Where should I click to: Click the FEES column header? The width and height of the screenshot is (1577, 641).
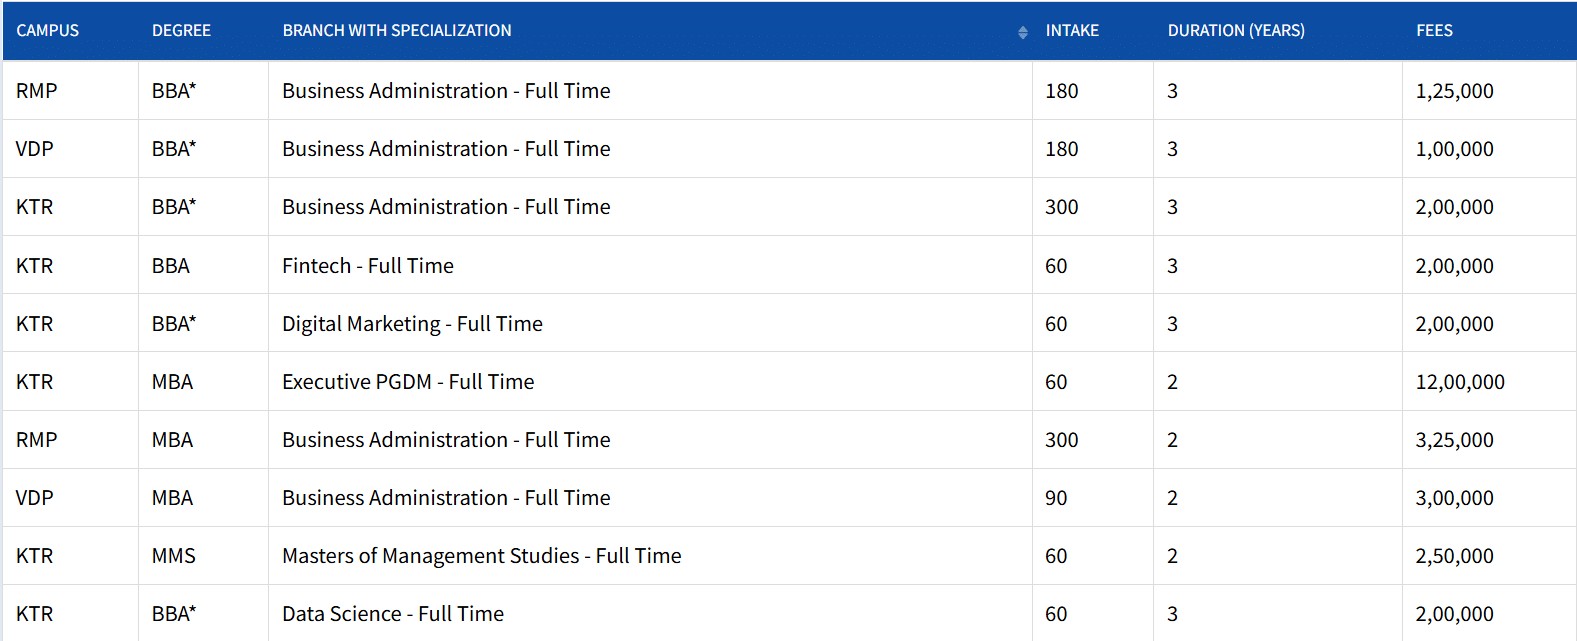(x=1434, y=31)
